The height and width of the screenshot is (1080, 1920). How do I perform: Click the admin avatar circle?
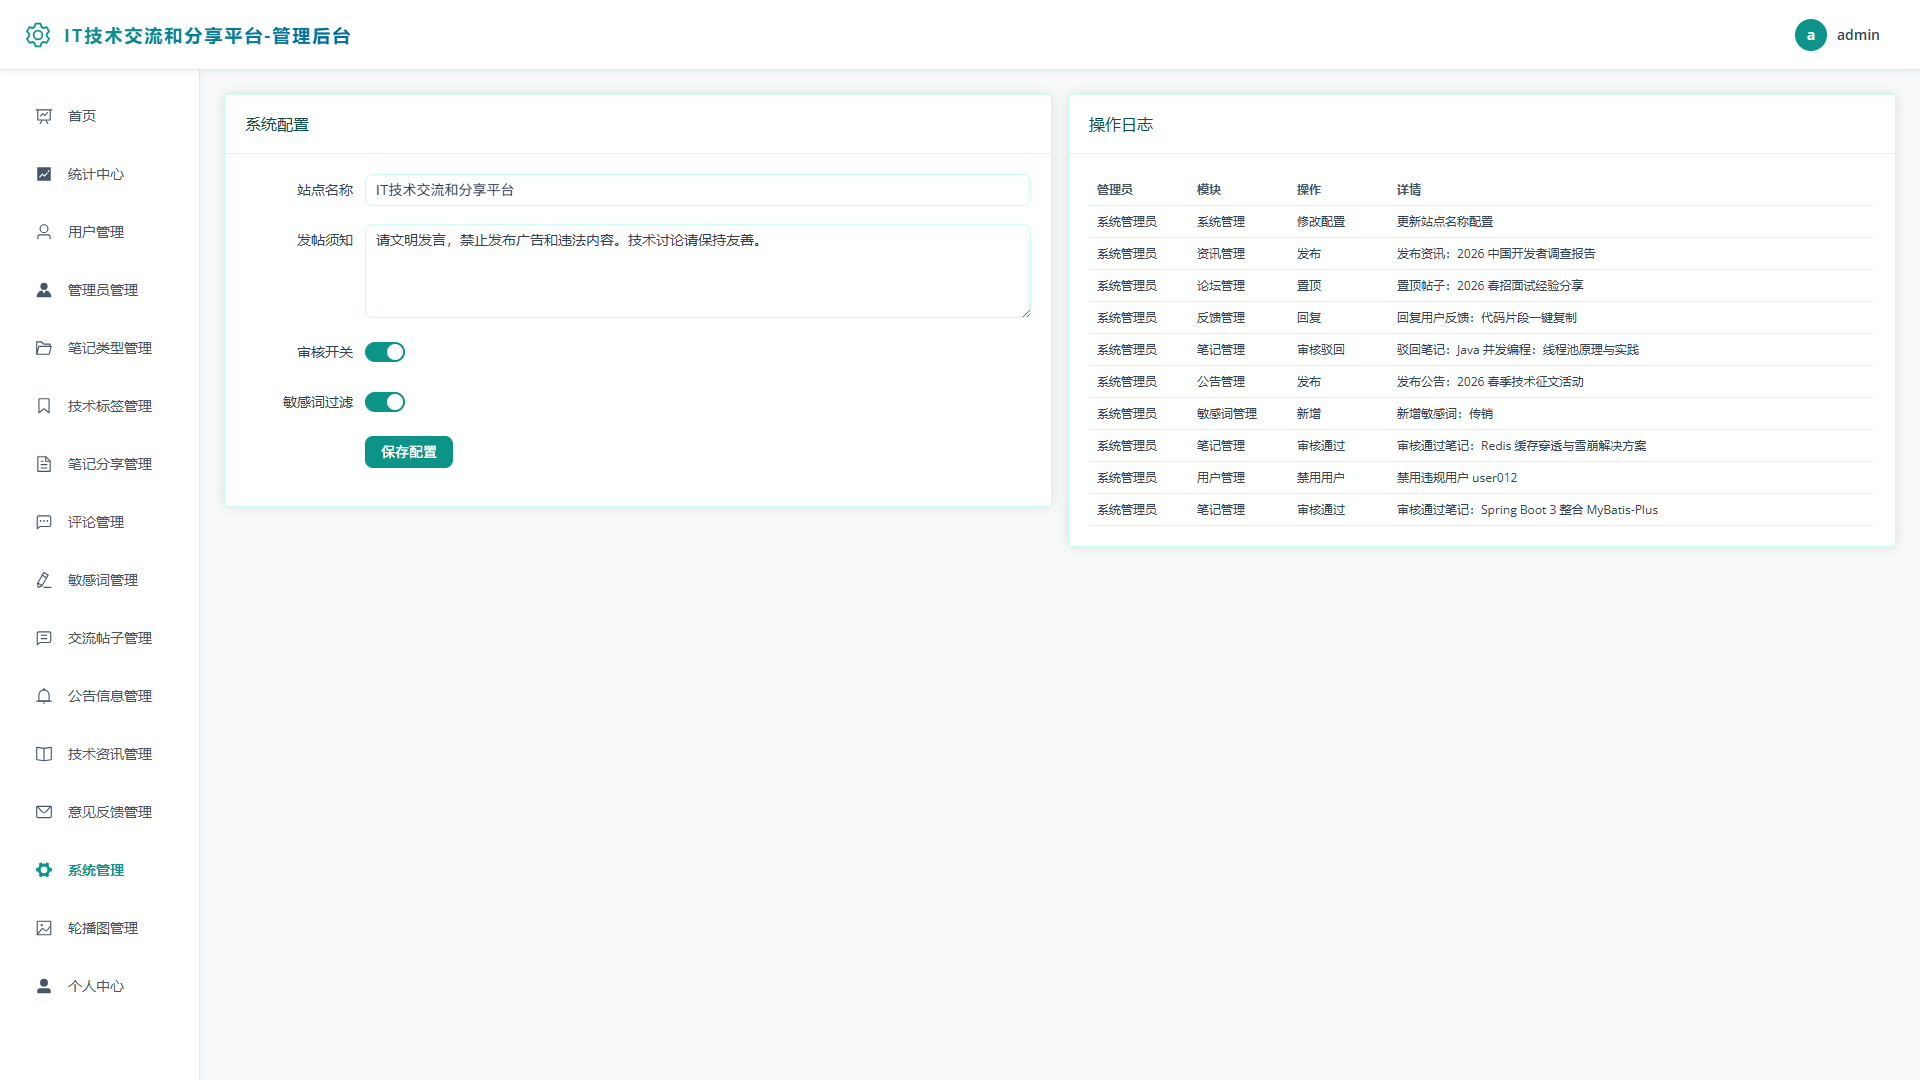click(1810, 35)
